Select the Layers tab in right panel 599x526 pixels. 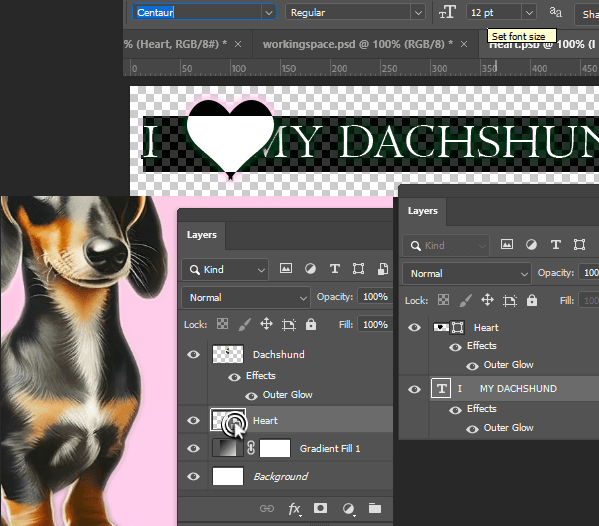[x=423, y=210]
